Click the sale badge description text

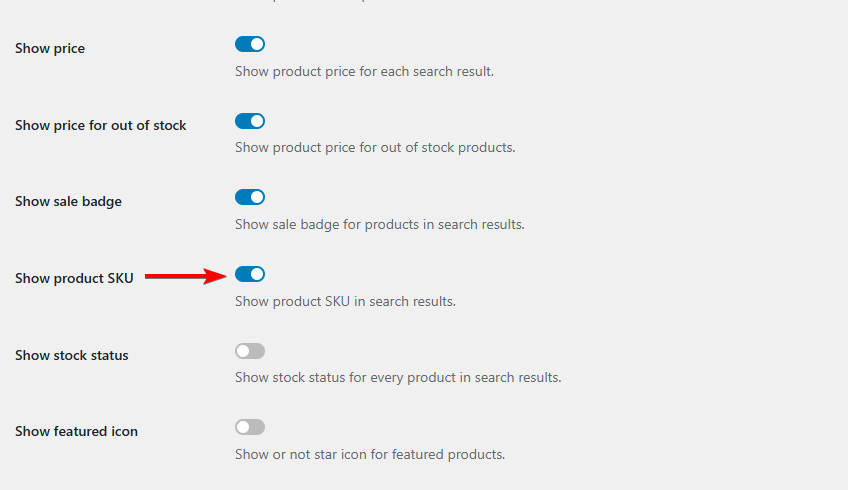click(x=380, y=225)
